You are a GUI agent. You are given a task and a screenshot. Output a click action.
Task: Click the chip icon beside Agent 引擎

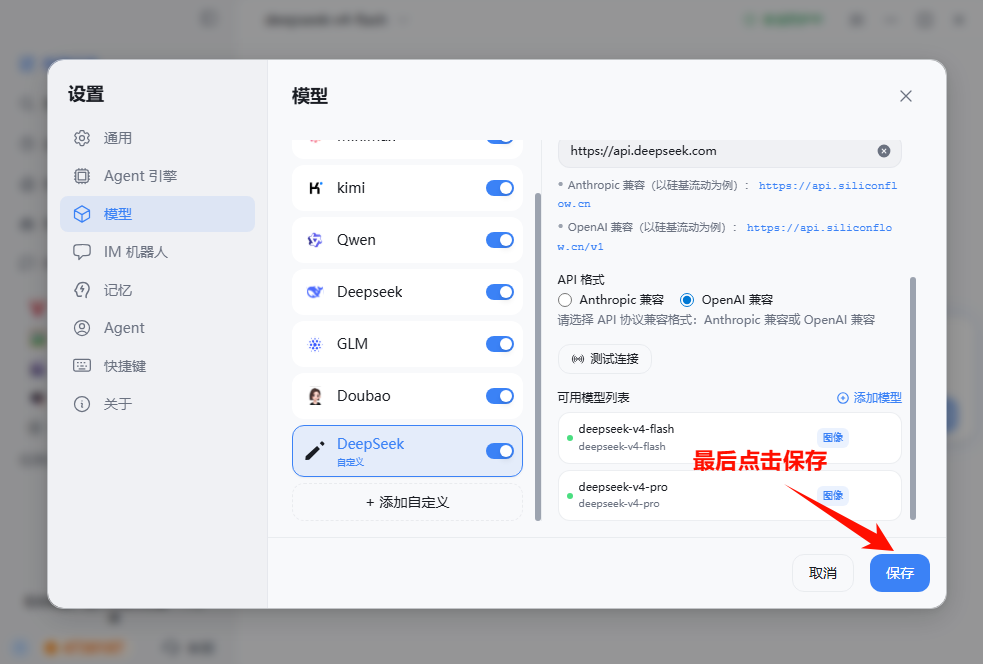82,176
